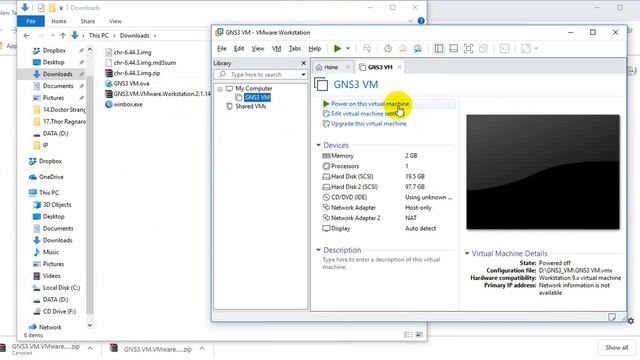Click the Network Adapter Host-only row
This screenshot has height=360, width=640.
387,208
